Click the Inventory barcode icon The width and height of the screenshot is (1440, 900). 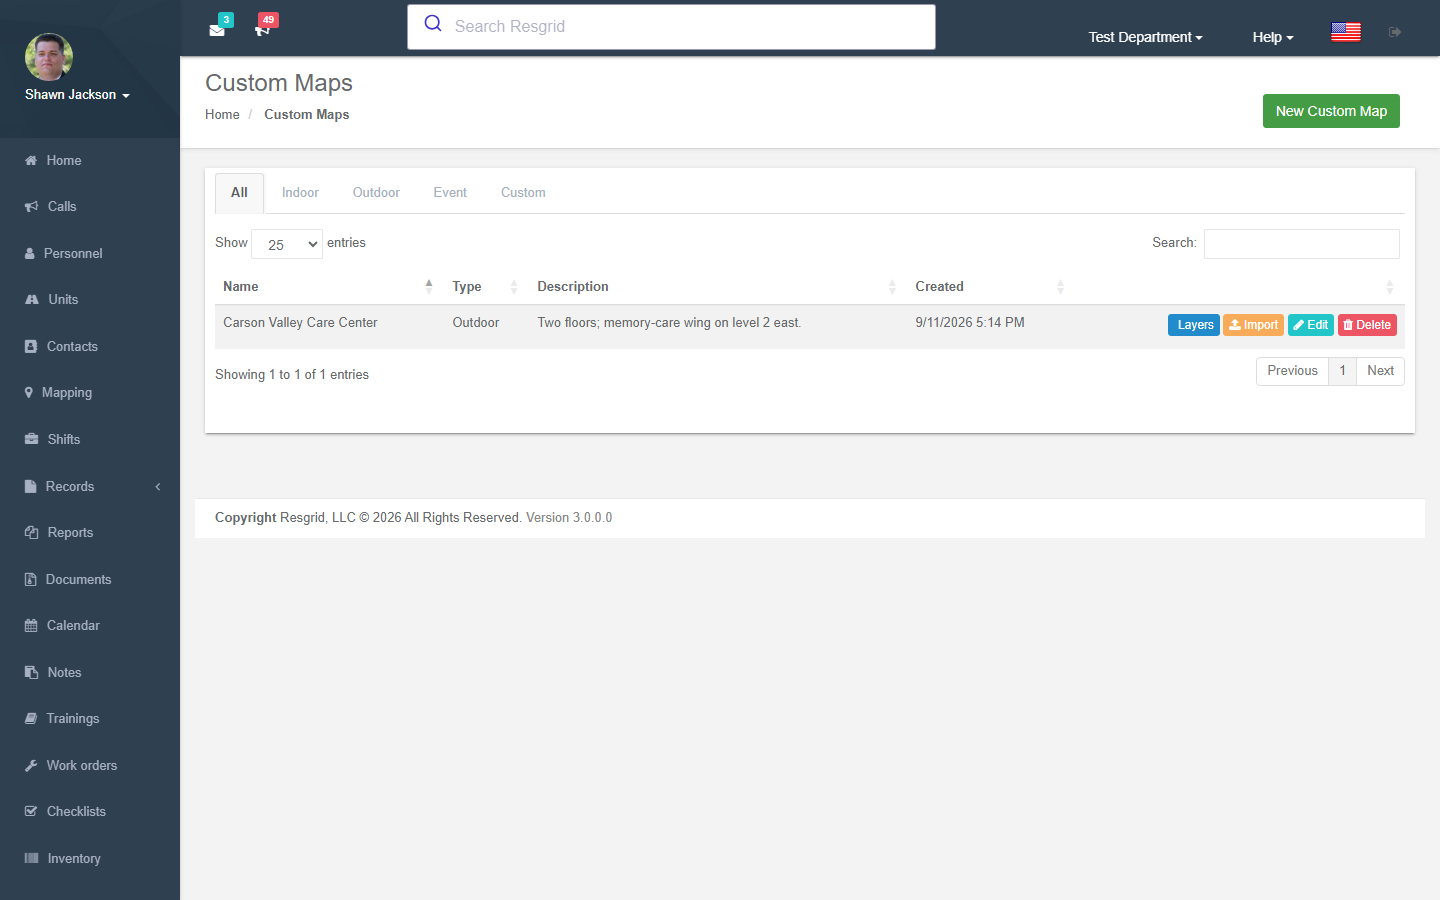[31, 859]
